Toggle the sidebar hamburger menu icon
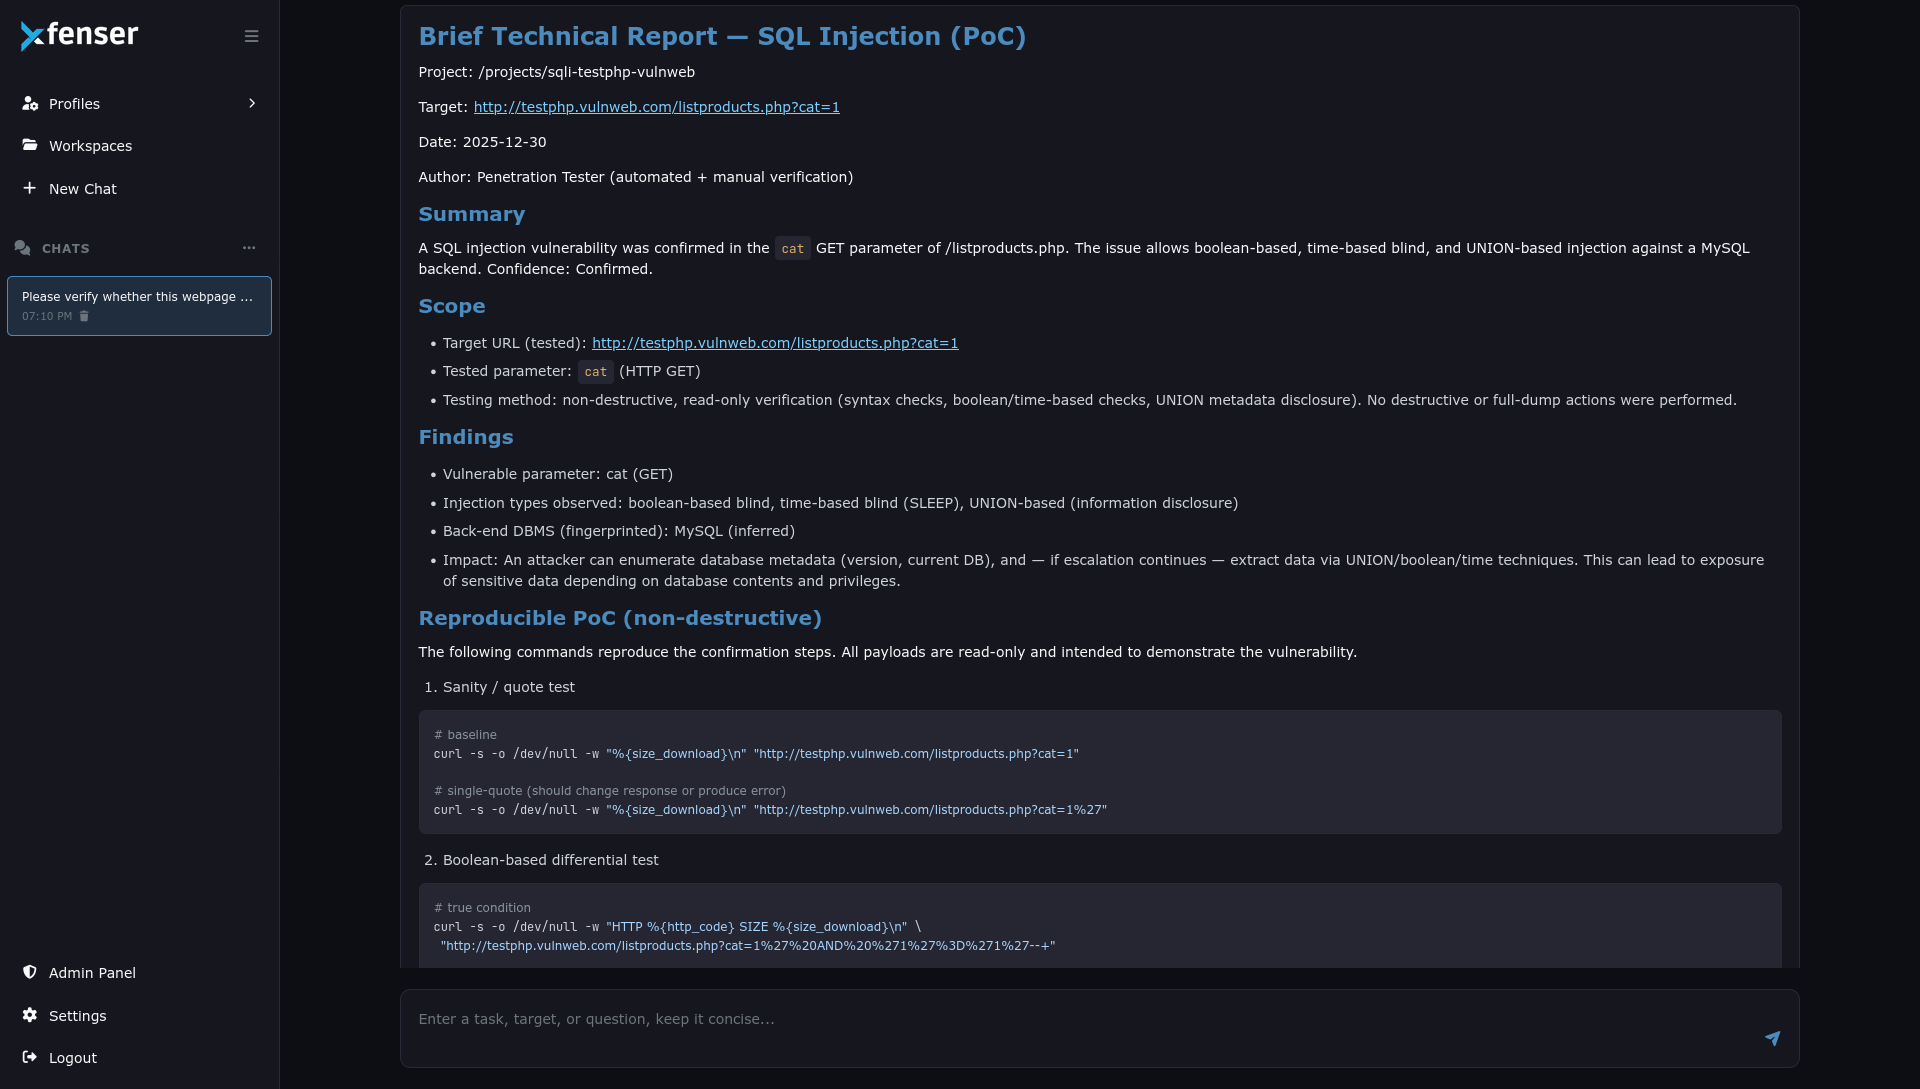Screen dimensions: 1920x1089 point(251,36)
